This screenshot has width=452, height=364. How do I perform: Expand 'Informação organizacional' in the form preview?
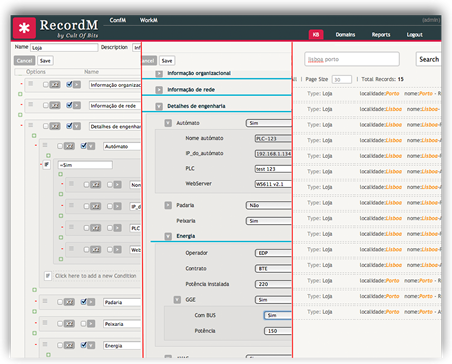tap(159, 73)
